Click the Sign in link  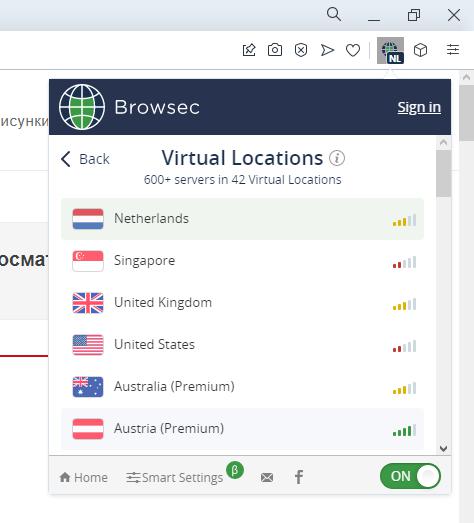tap(419, 107)
